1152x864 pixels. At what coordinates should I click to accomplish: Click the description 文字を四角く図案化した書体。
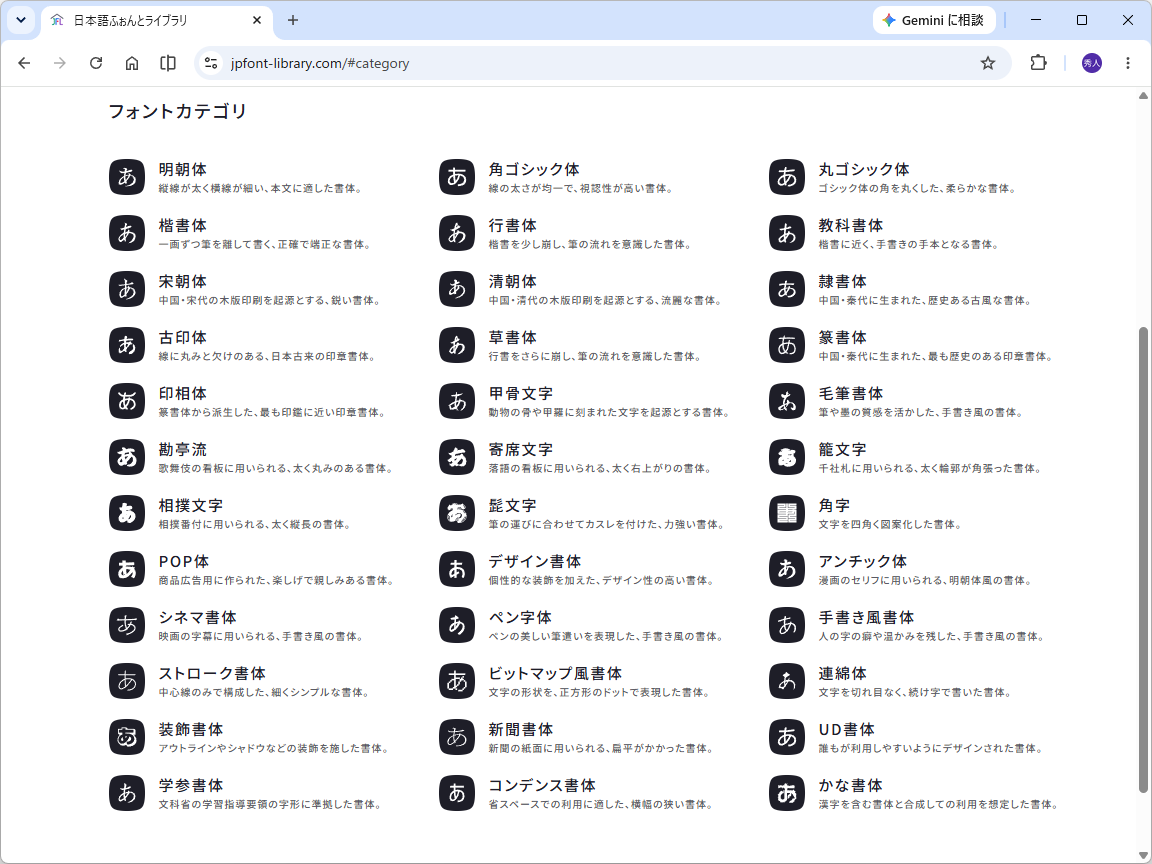pyautogui.click(x=890, y=525)
